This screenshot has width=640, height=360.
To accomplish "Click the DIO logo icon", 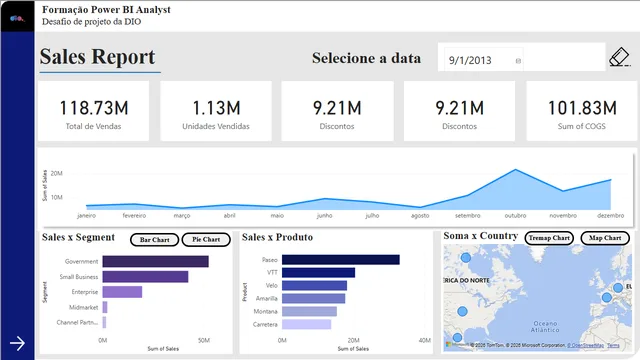I will (17, 18).
